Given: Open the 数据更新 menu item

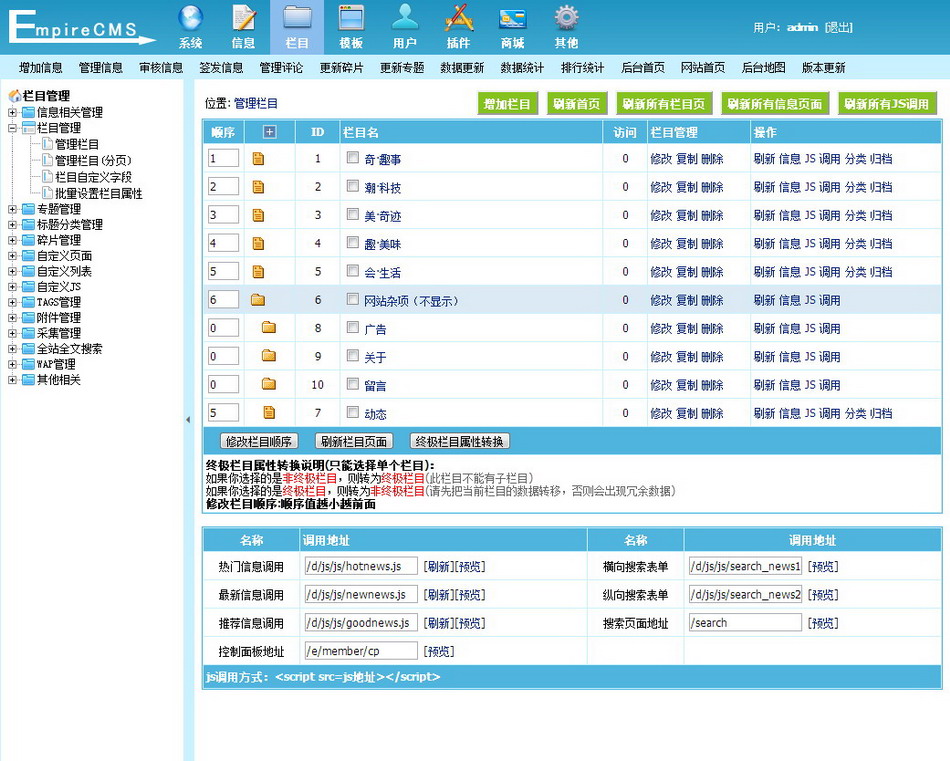Looking at the screenshot, I should coord(462,68).
